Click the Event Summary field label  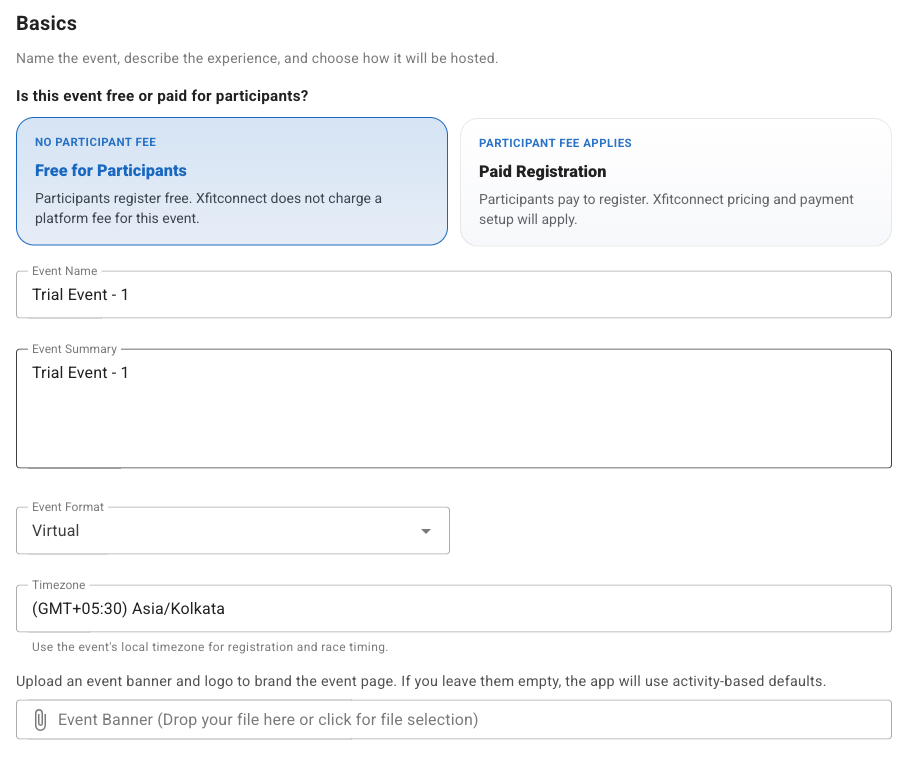click(x=75, y=349)
